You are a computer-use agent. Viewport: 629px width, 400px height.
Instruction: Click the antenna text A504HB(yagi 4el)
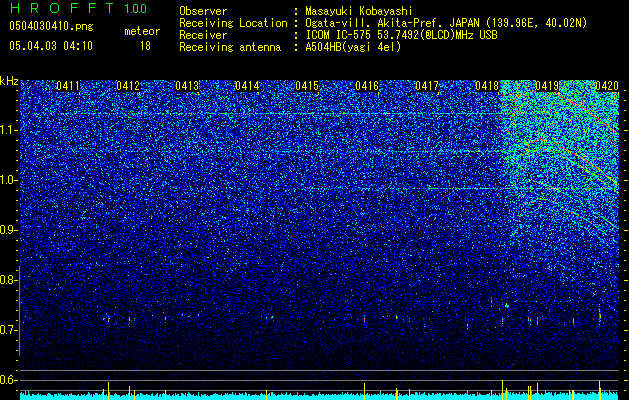353,47
